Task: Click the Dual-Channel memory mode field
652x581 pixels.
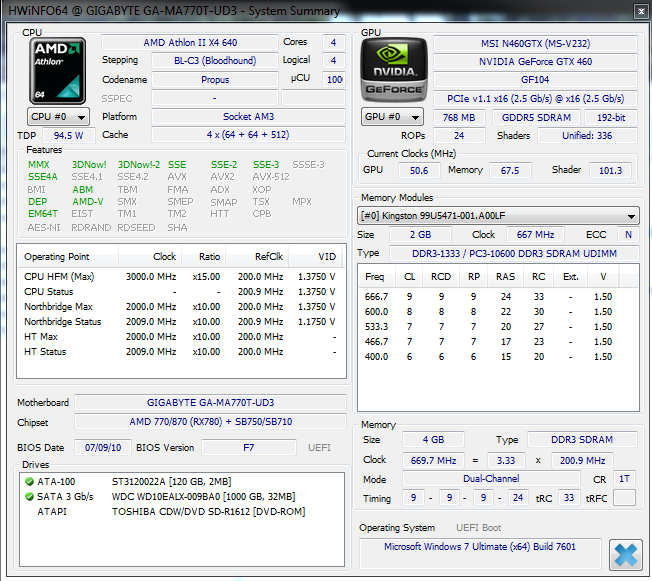Action: pyautogui.click(x=491, y=479)
